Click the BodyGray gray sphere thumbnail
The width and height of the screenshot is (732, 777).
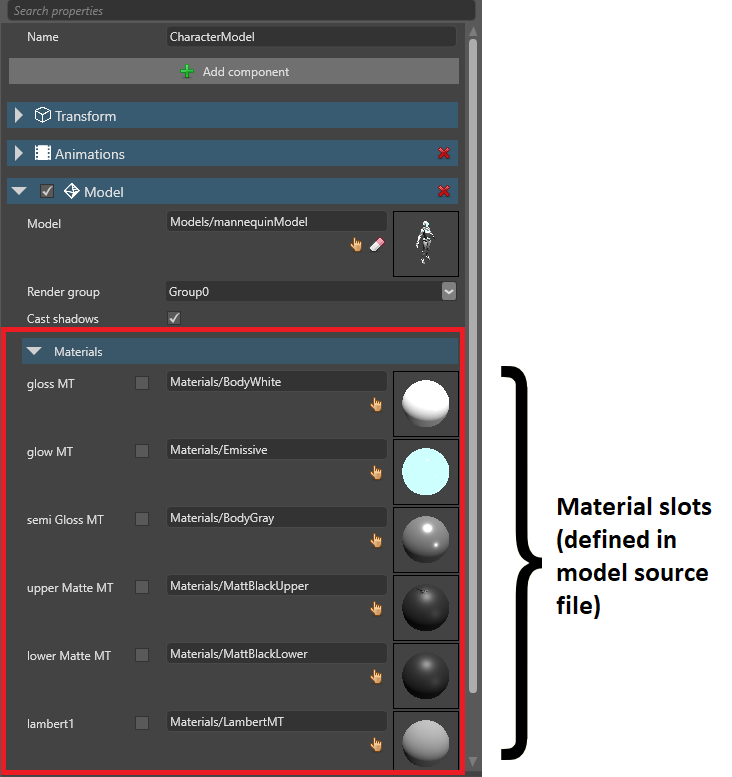[426, 540]
